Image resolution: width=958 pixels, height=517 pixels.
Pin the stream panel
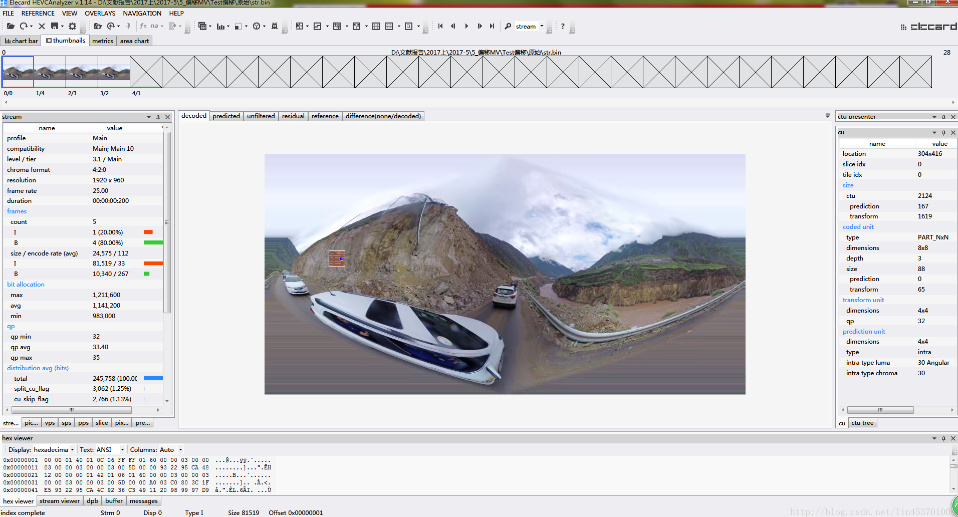pyautogui.click(x=158, y=117)
